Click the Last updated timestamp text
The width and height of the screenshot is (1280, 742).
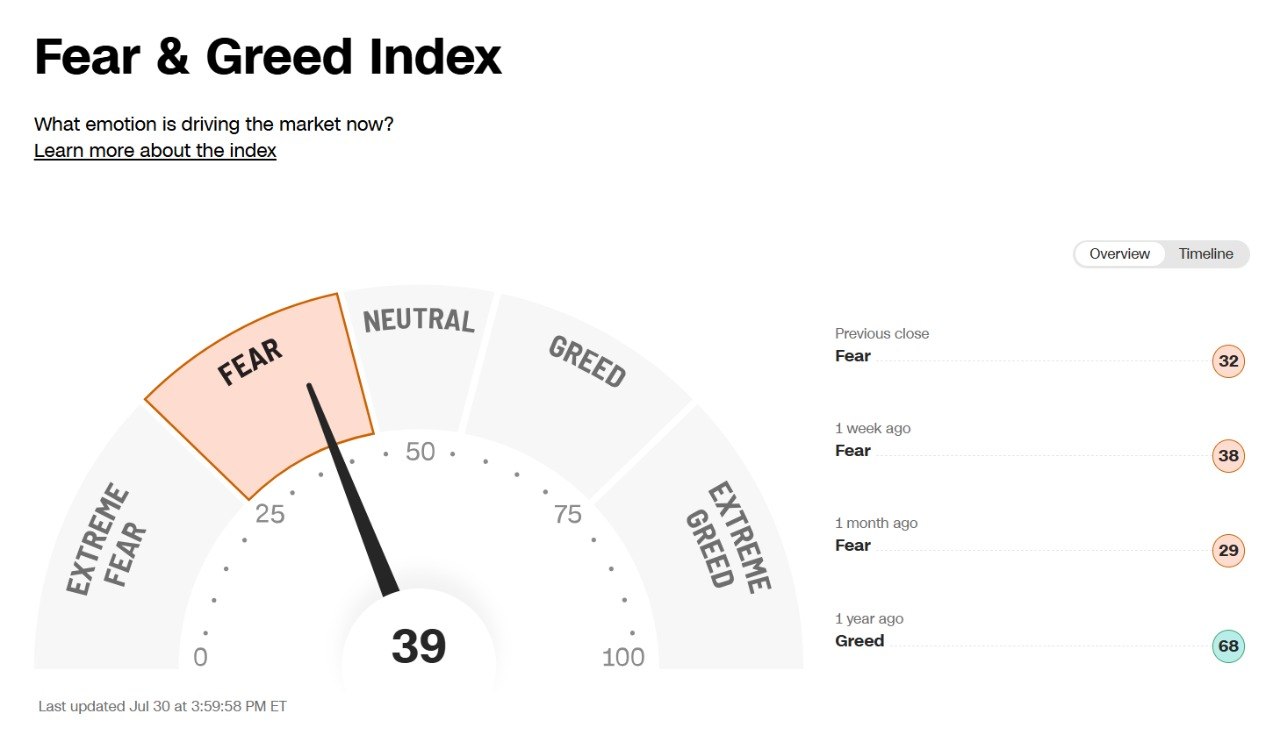162,706
